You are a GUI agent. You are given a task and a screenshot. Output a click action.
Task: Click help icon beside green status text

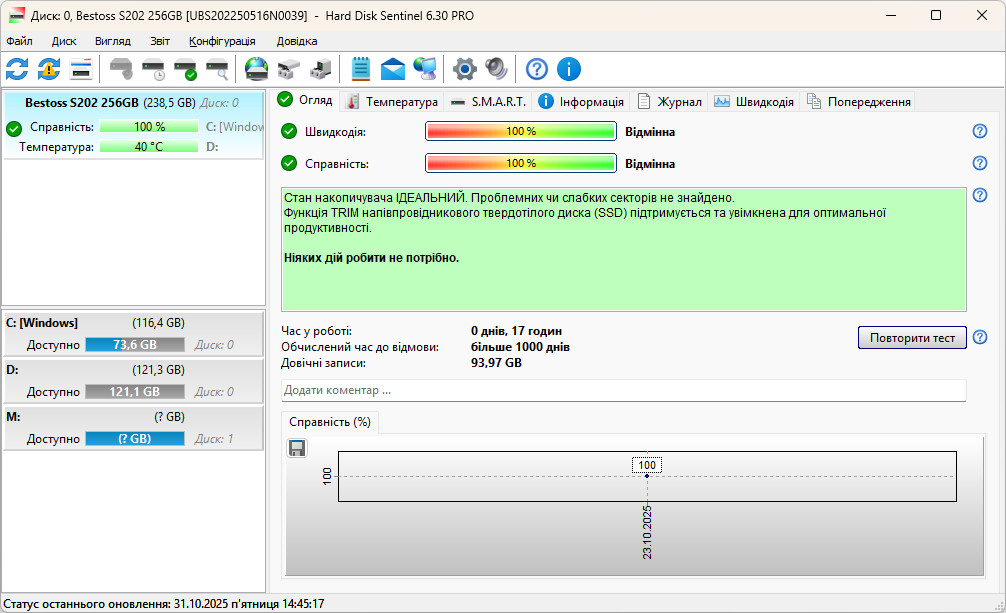(980, 195)
